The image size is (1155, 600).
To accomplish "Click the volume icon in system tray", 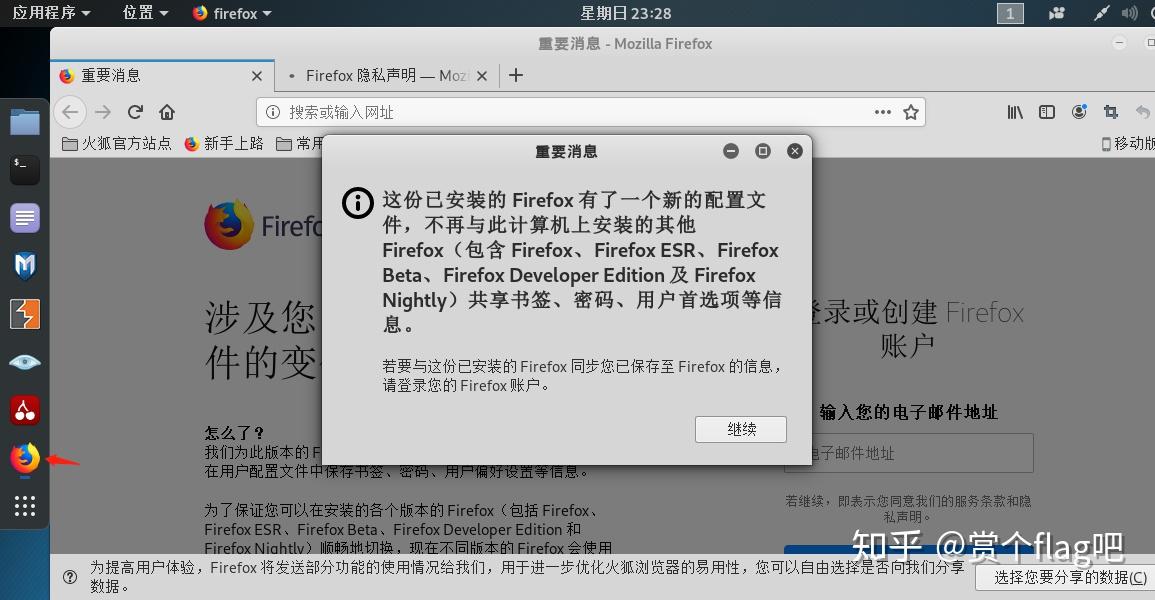I will pos(1129,13).
